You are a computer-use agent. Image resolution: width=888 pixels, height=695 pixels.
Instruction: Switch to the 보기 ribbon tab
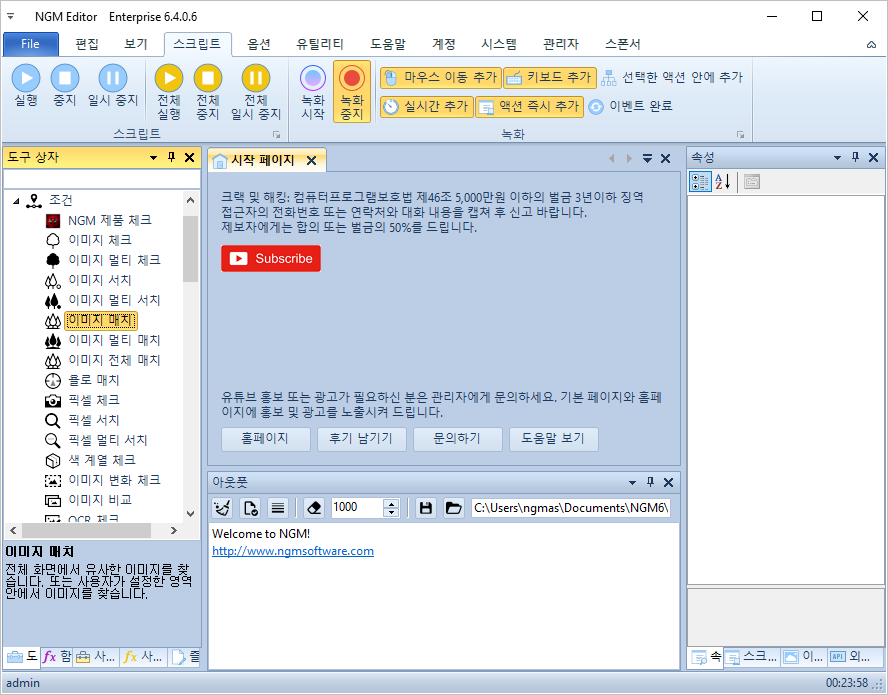point(136,44)
